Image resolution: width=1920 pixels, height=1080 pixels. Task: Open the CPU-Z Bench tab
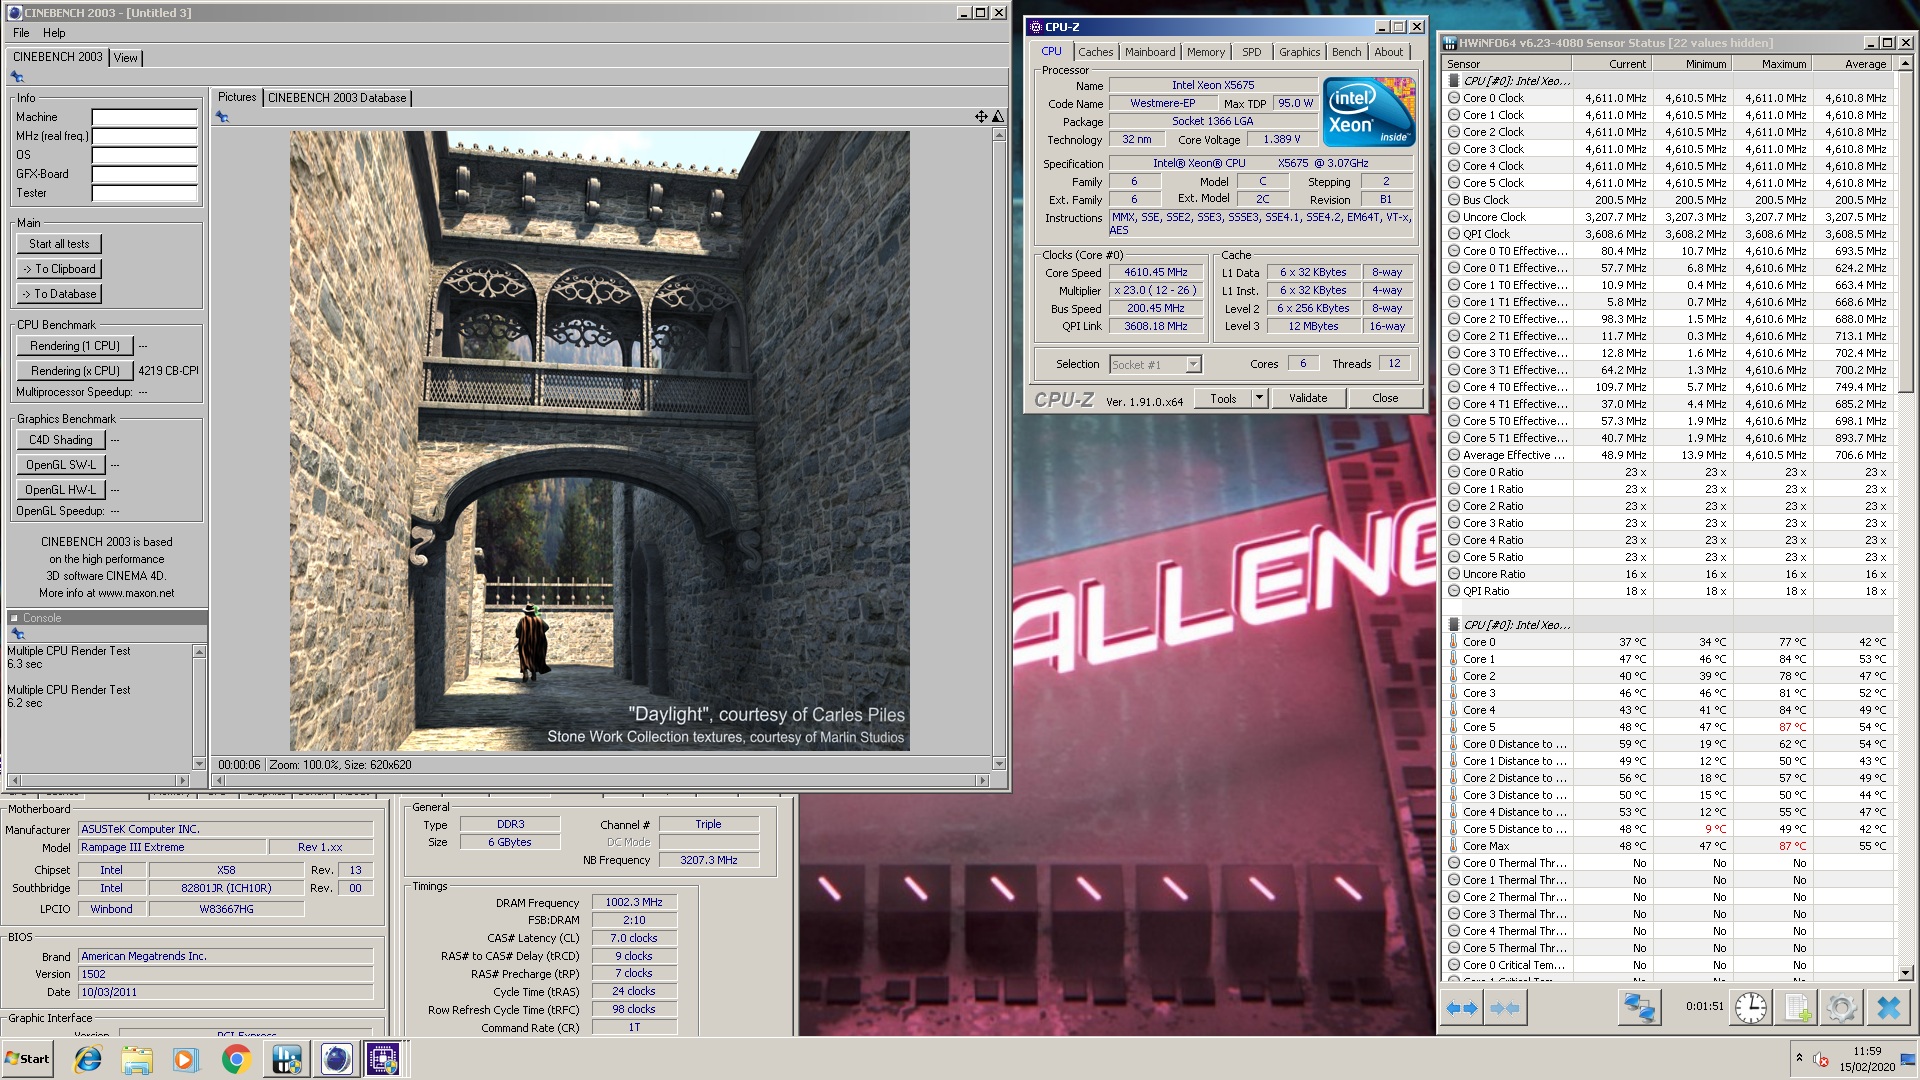tap(1346, 52)
